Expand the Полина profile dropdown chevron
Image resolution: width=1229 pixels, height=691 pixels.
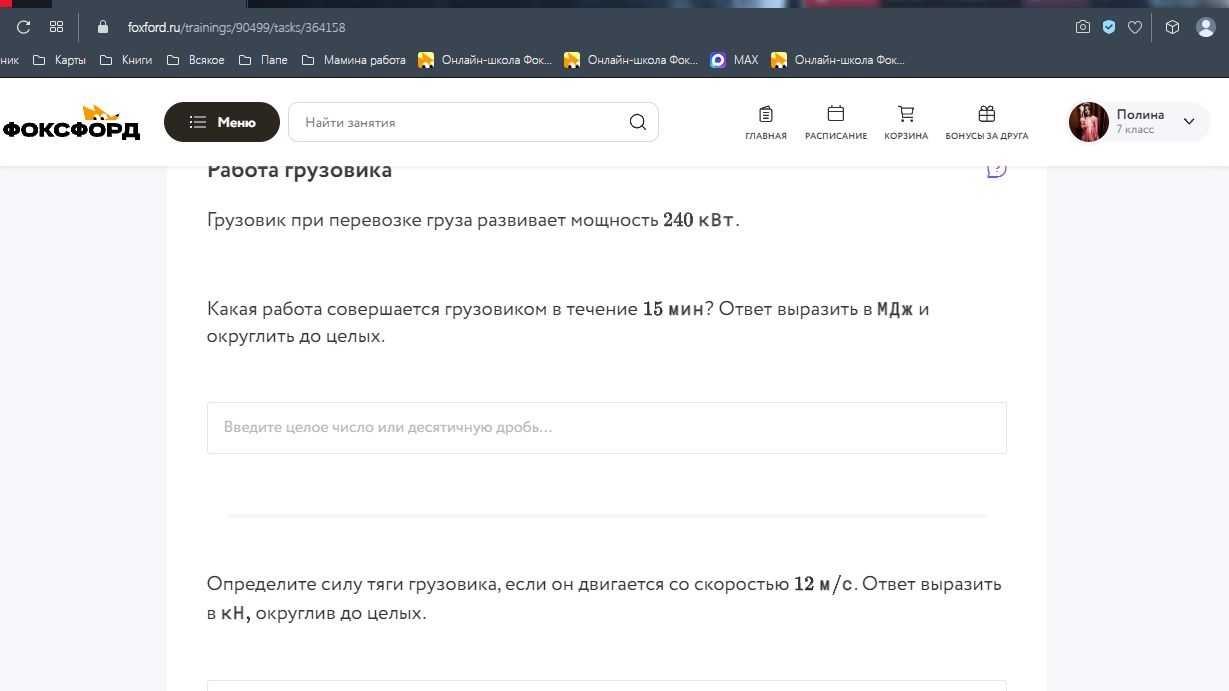click(1189, 122)
